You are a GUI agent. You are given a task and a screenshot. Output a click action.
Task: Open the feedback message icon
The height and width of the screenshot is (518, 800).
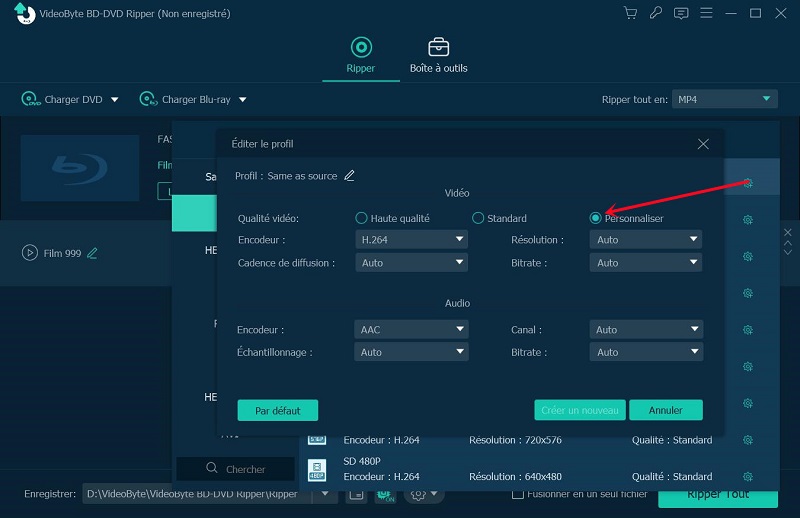(x=681, y=13)
